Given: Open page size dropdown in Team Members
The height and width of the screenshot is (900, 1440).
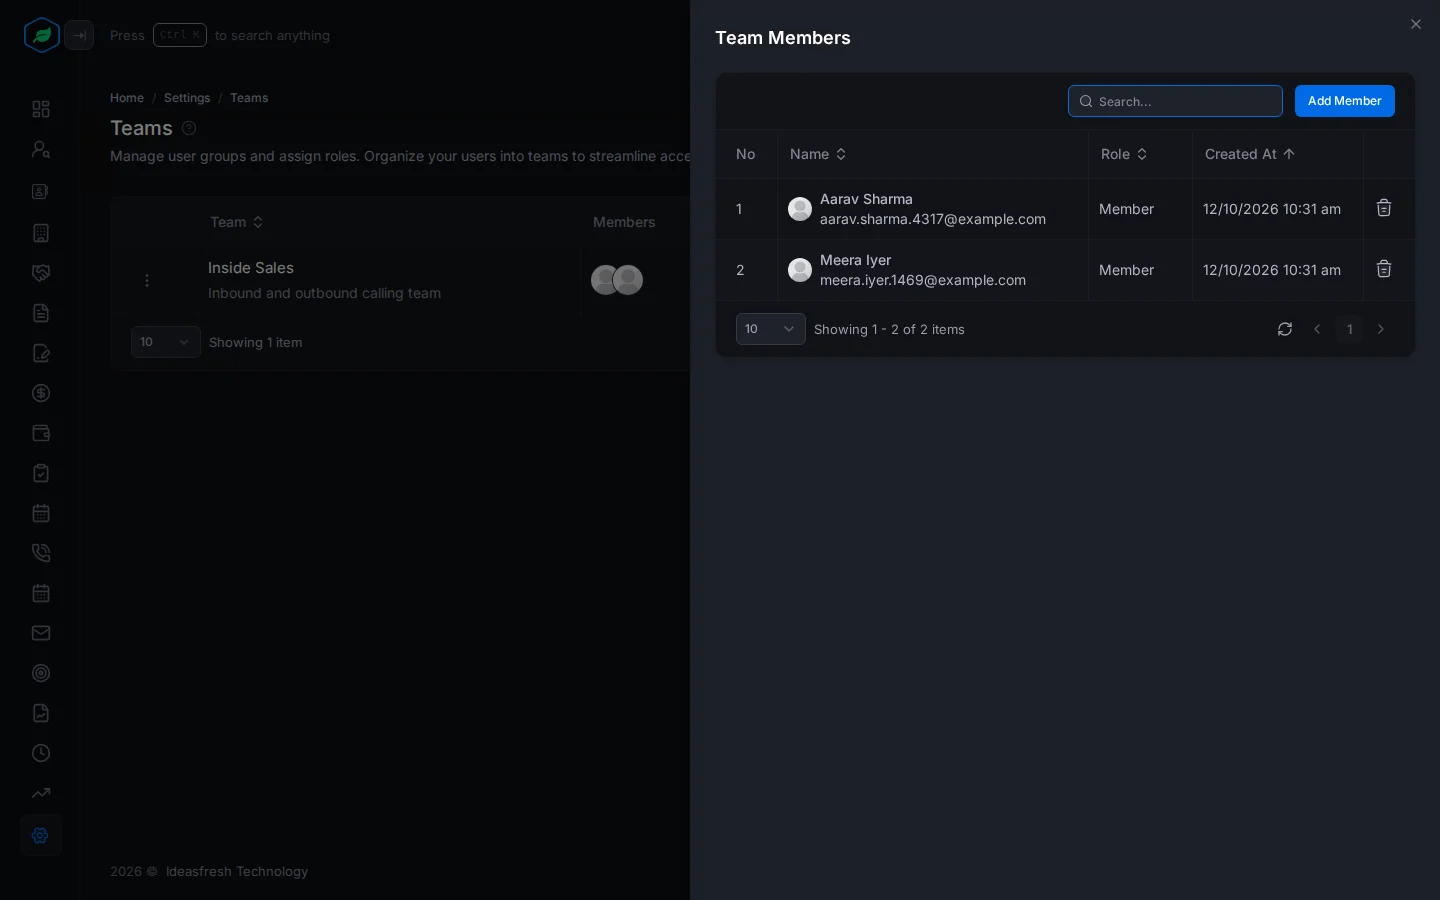Looking at the screenshot, I should [770, 329].
